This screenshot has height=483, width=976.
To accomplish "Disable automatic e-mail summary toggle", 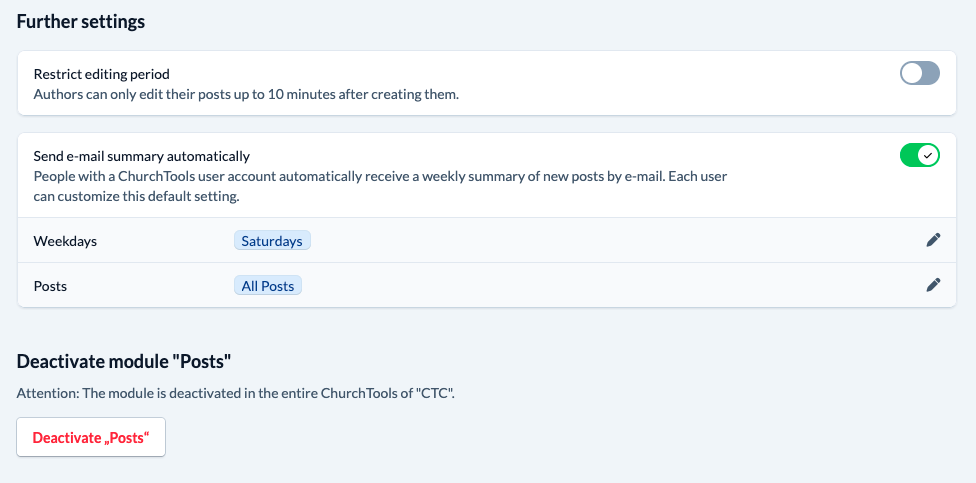I will pos(920,155).
